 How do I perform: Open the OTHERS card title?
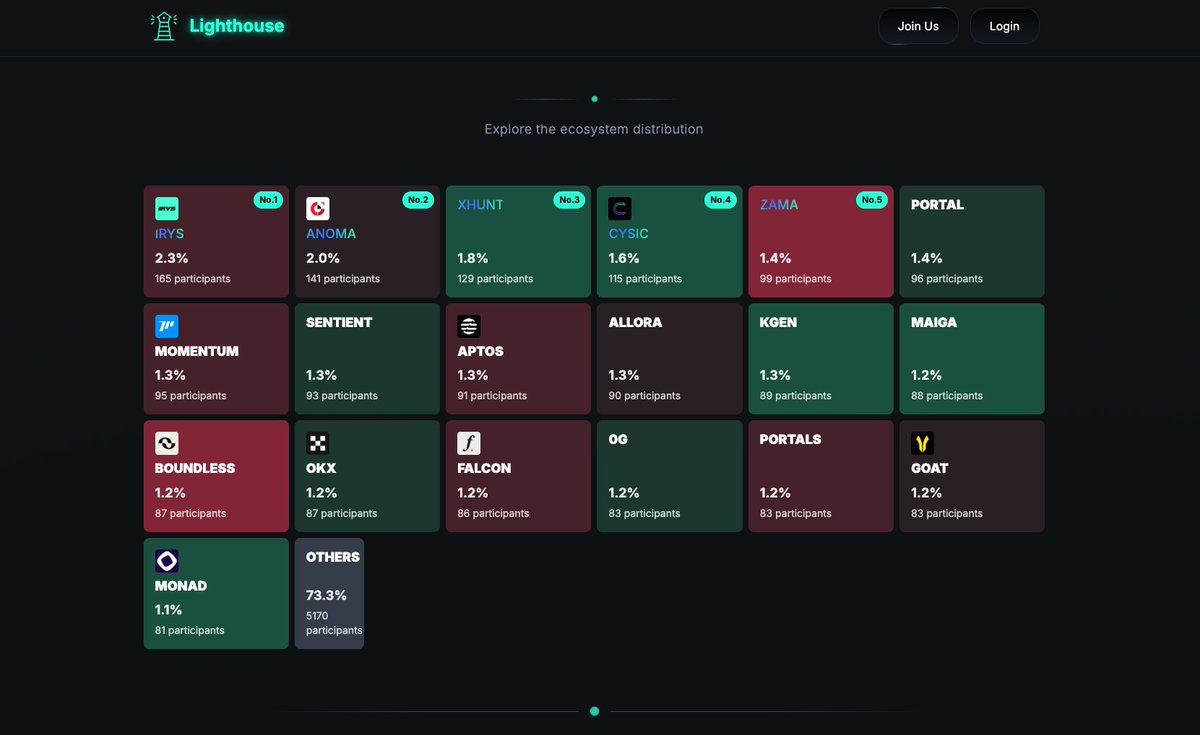[333, 557]
